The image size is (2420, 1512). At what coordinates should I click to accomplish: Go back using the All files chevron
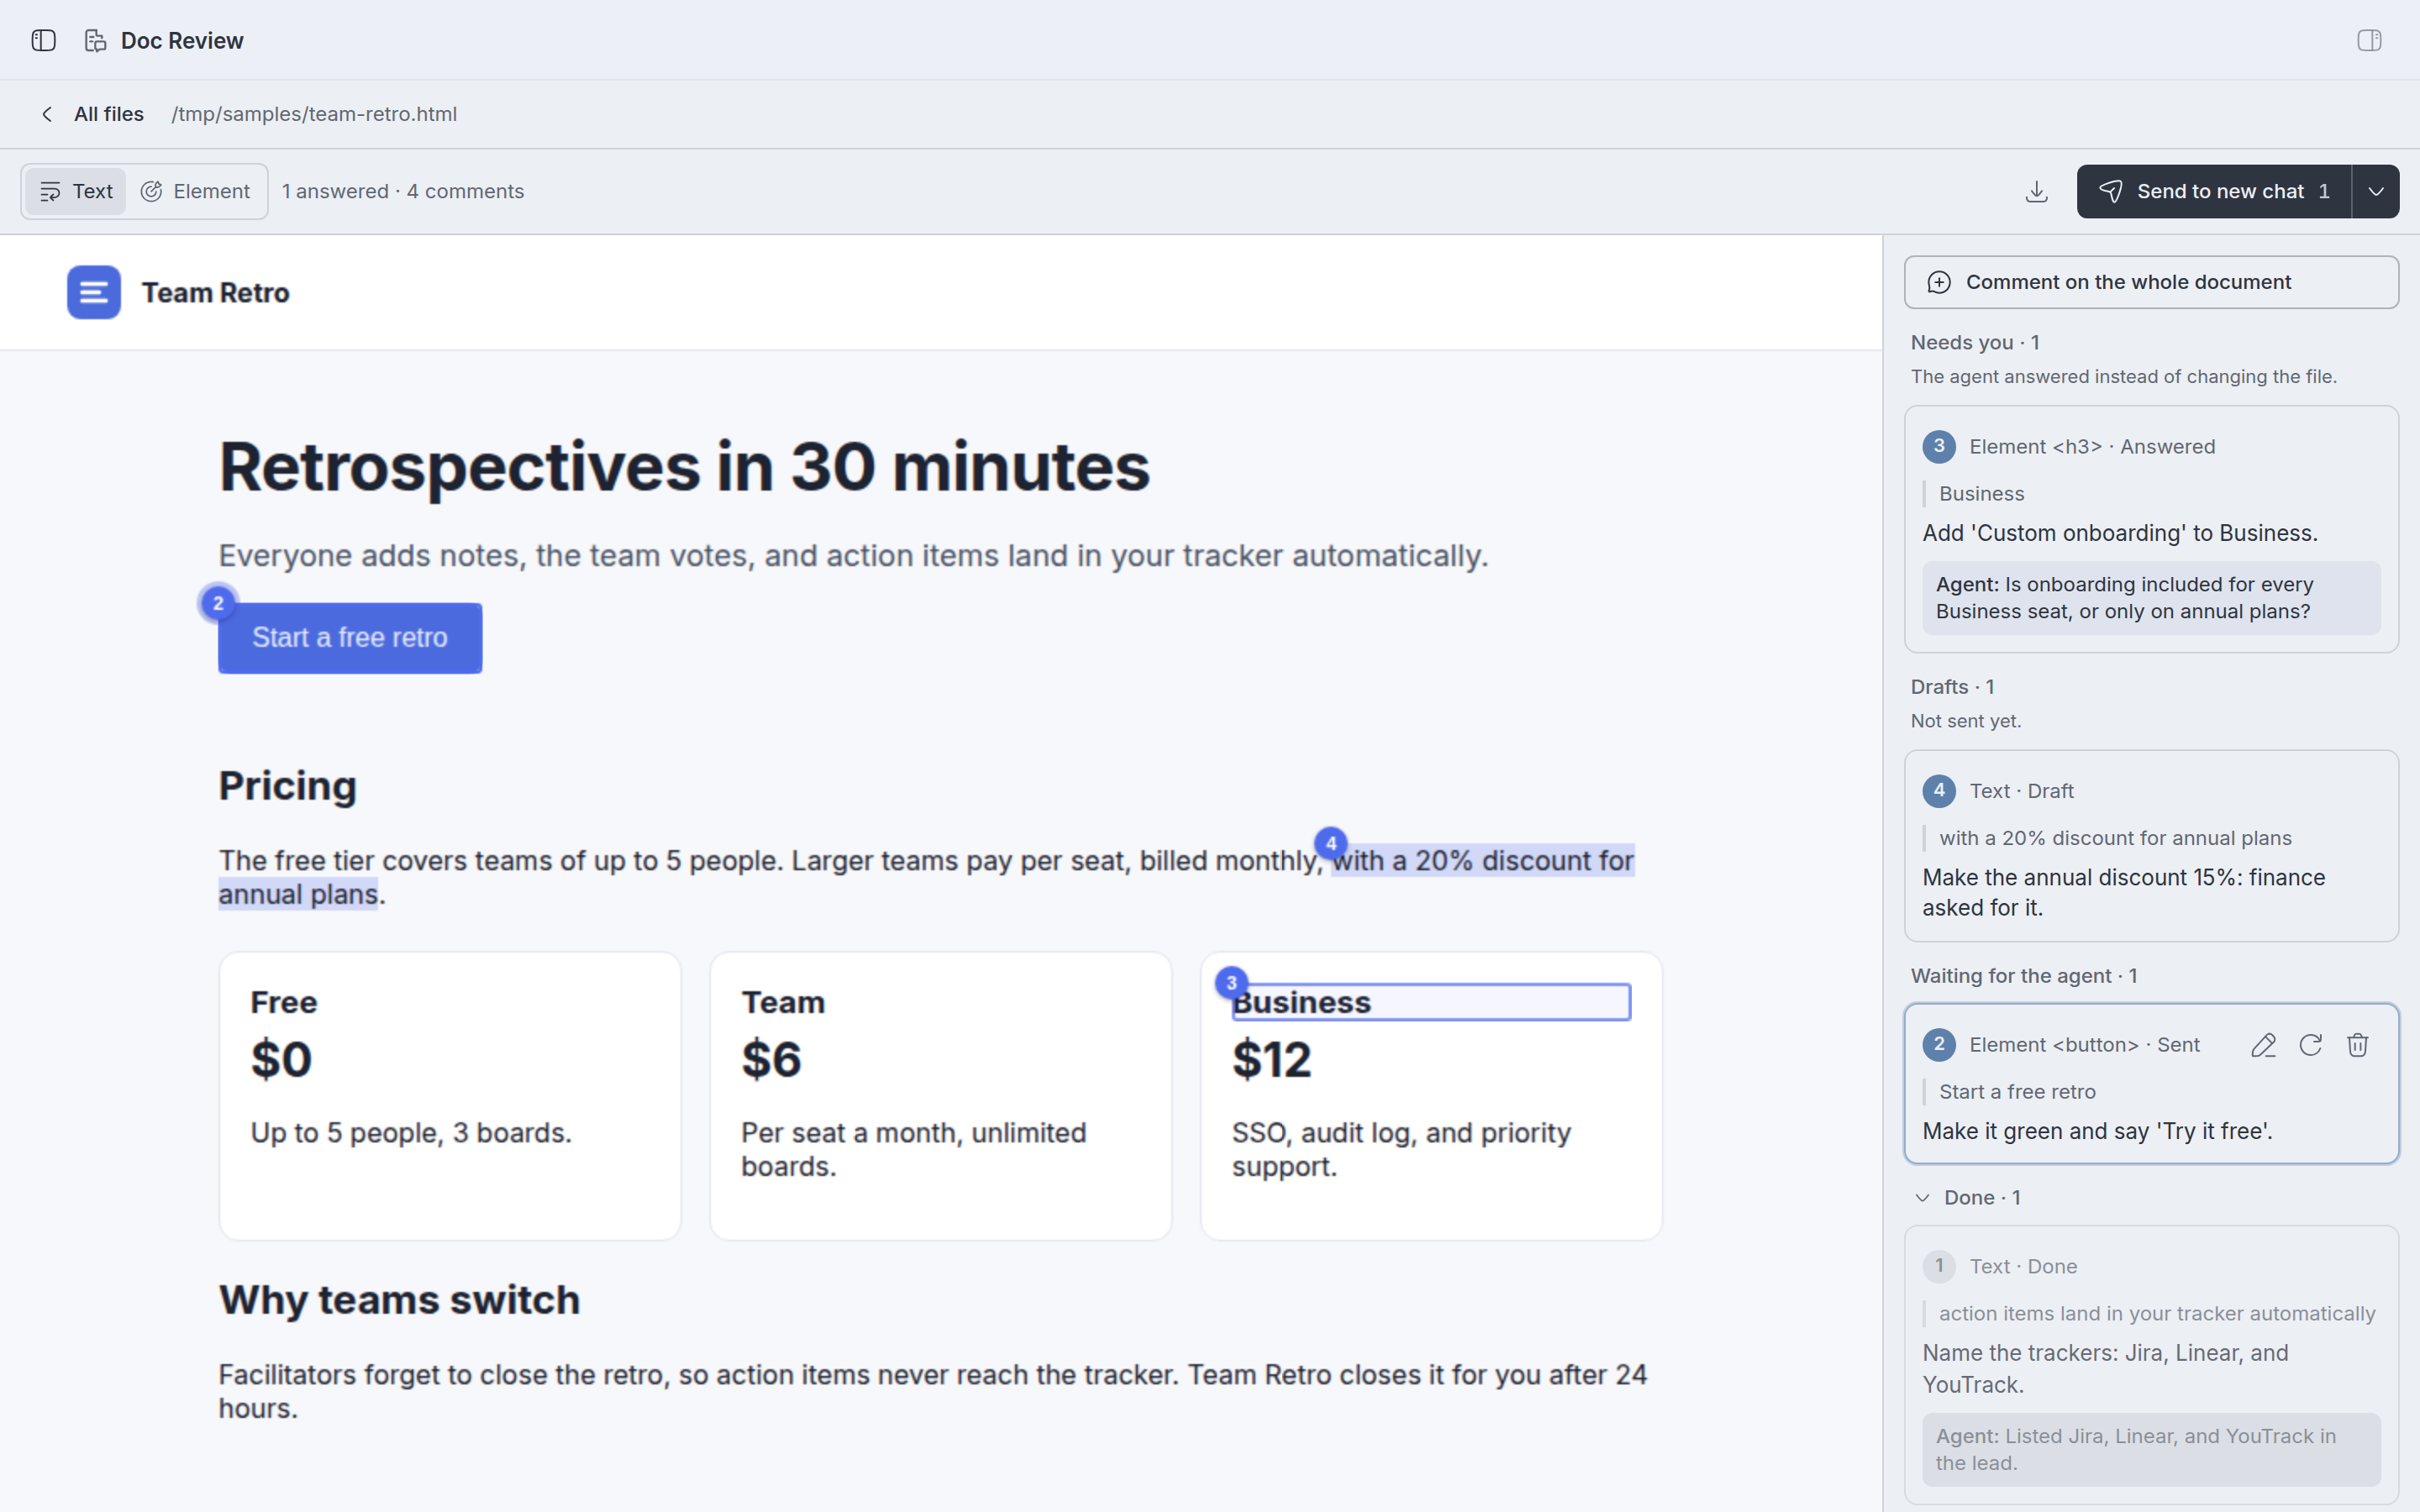point(47,114)
